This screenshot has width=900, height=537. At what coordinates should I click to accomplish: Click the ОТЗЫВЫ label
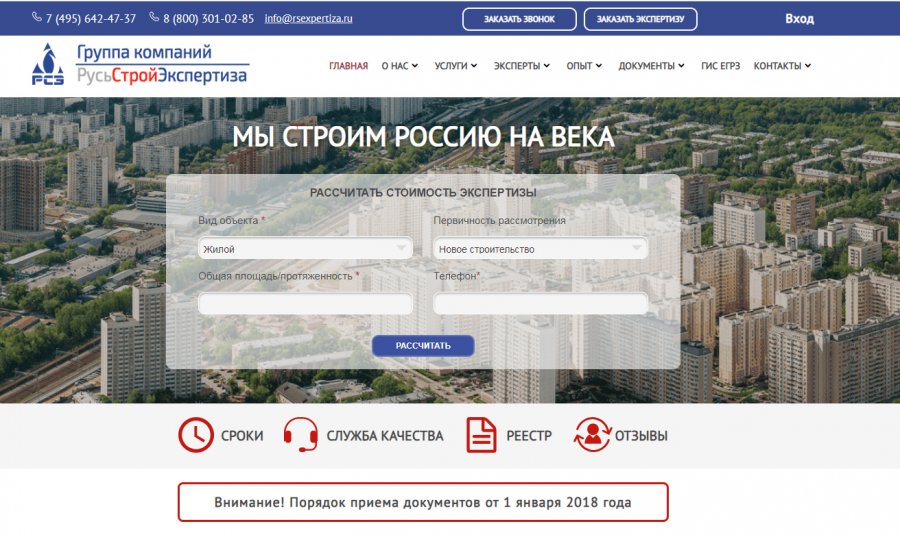pyautogui.click(x=641, y=435)
